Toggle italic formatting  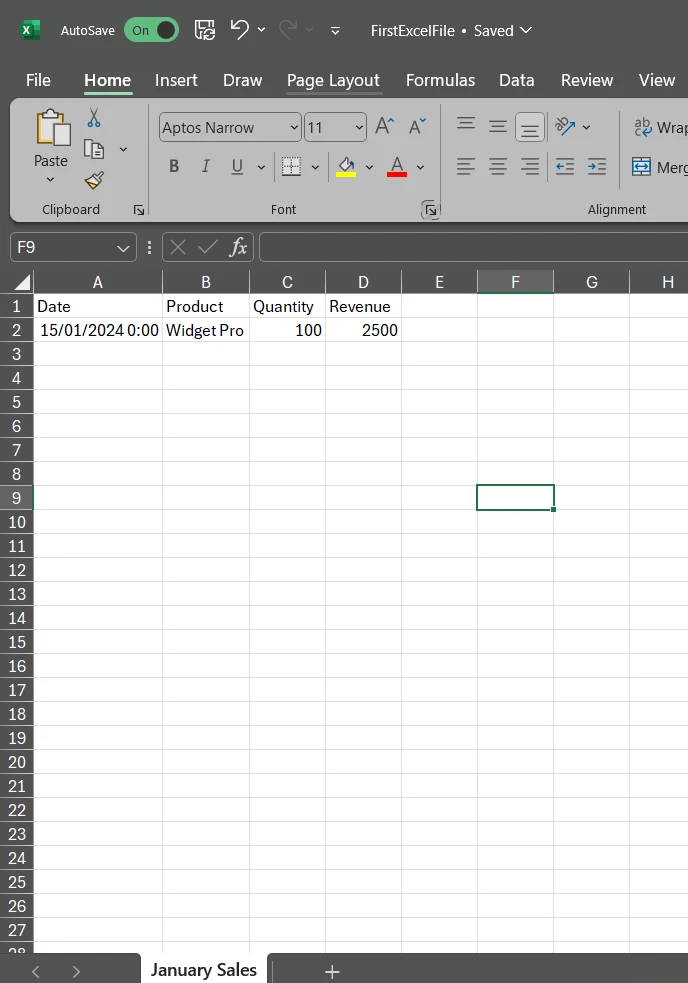point(206,167)
